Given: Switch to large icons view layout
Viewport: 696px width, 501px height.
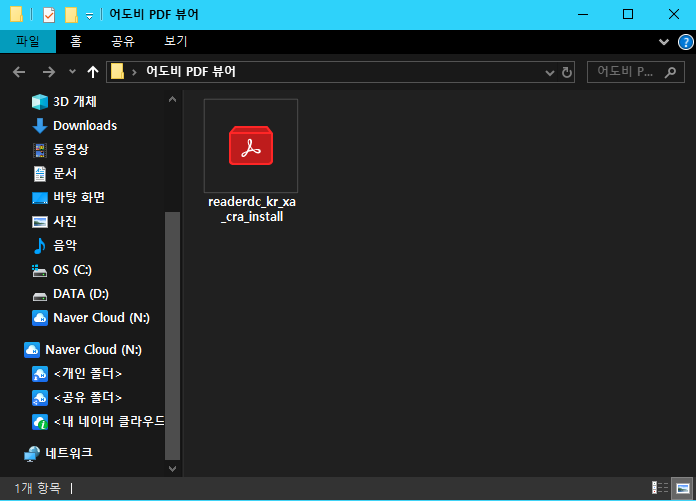Looking at the screenshot, I should click(682, 488).
